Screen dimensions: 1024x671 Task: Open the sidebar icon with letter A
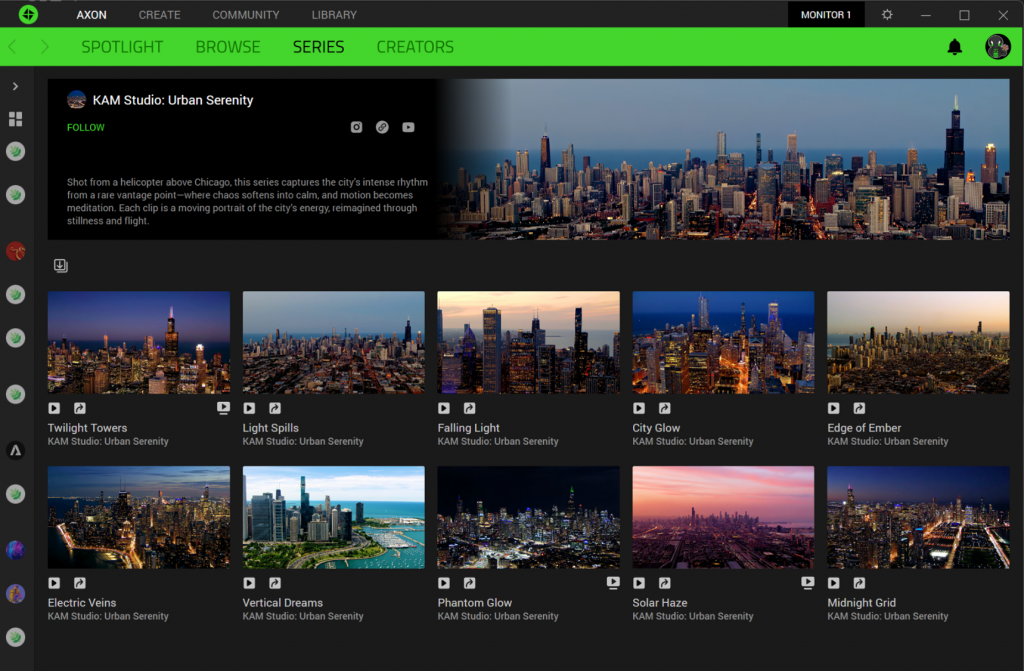click(x=16, y=450)
